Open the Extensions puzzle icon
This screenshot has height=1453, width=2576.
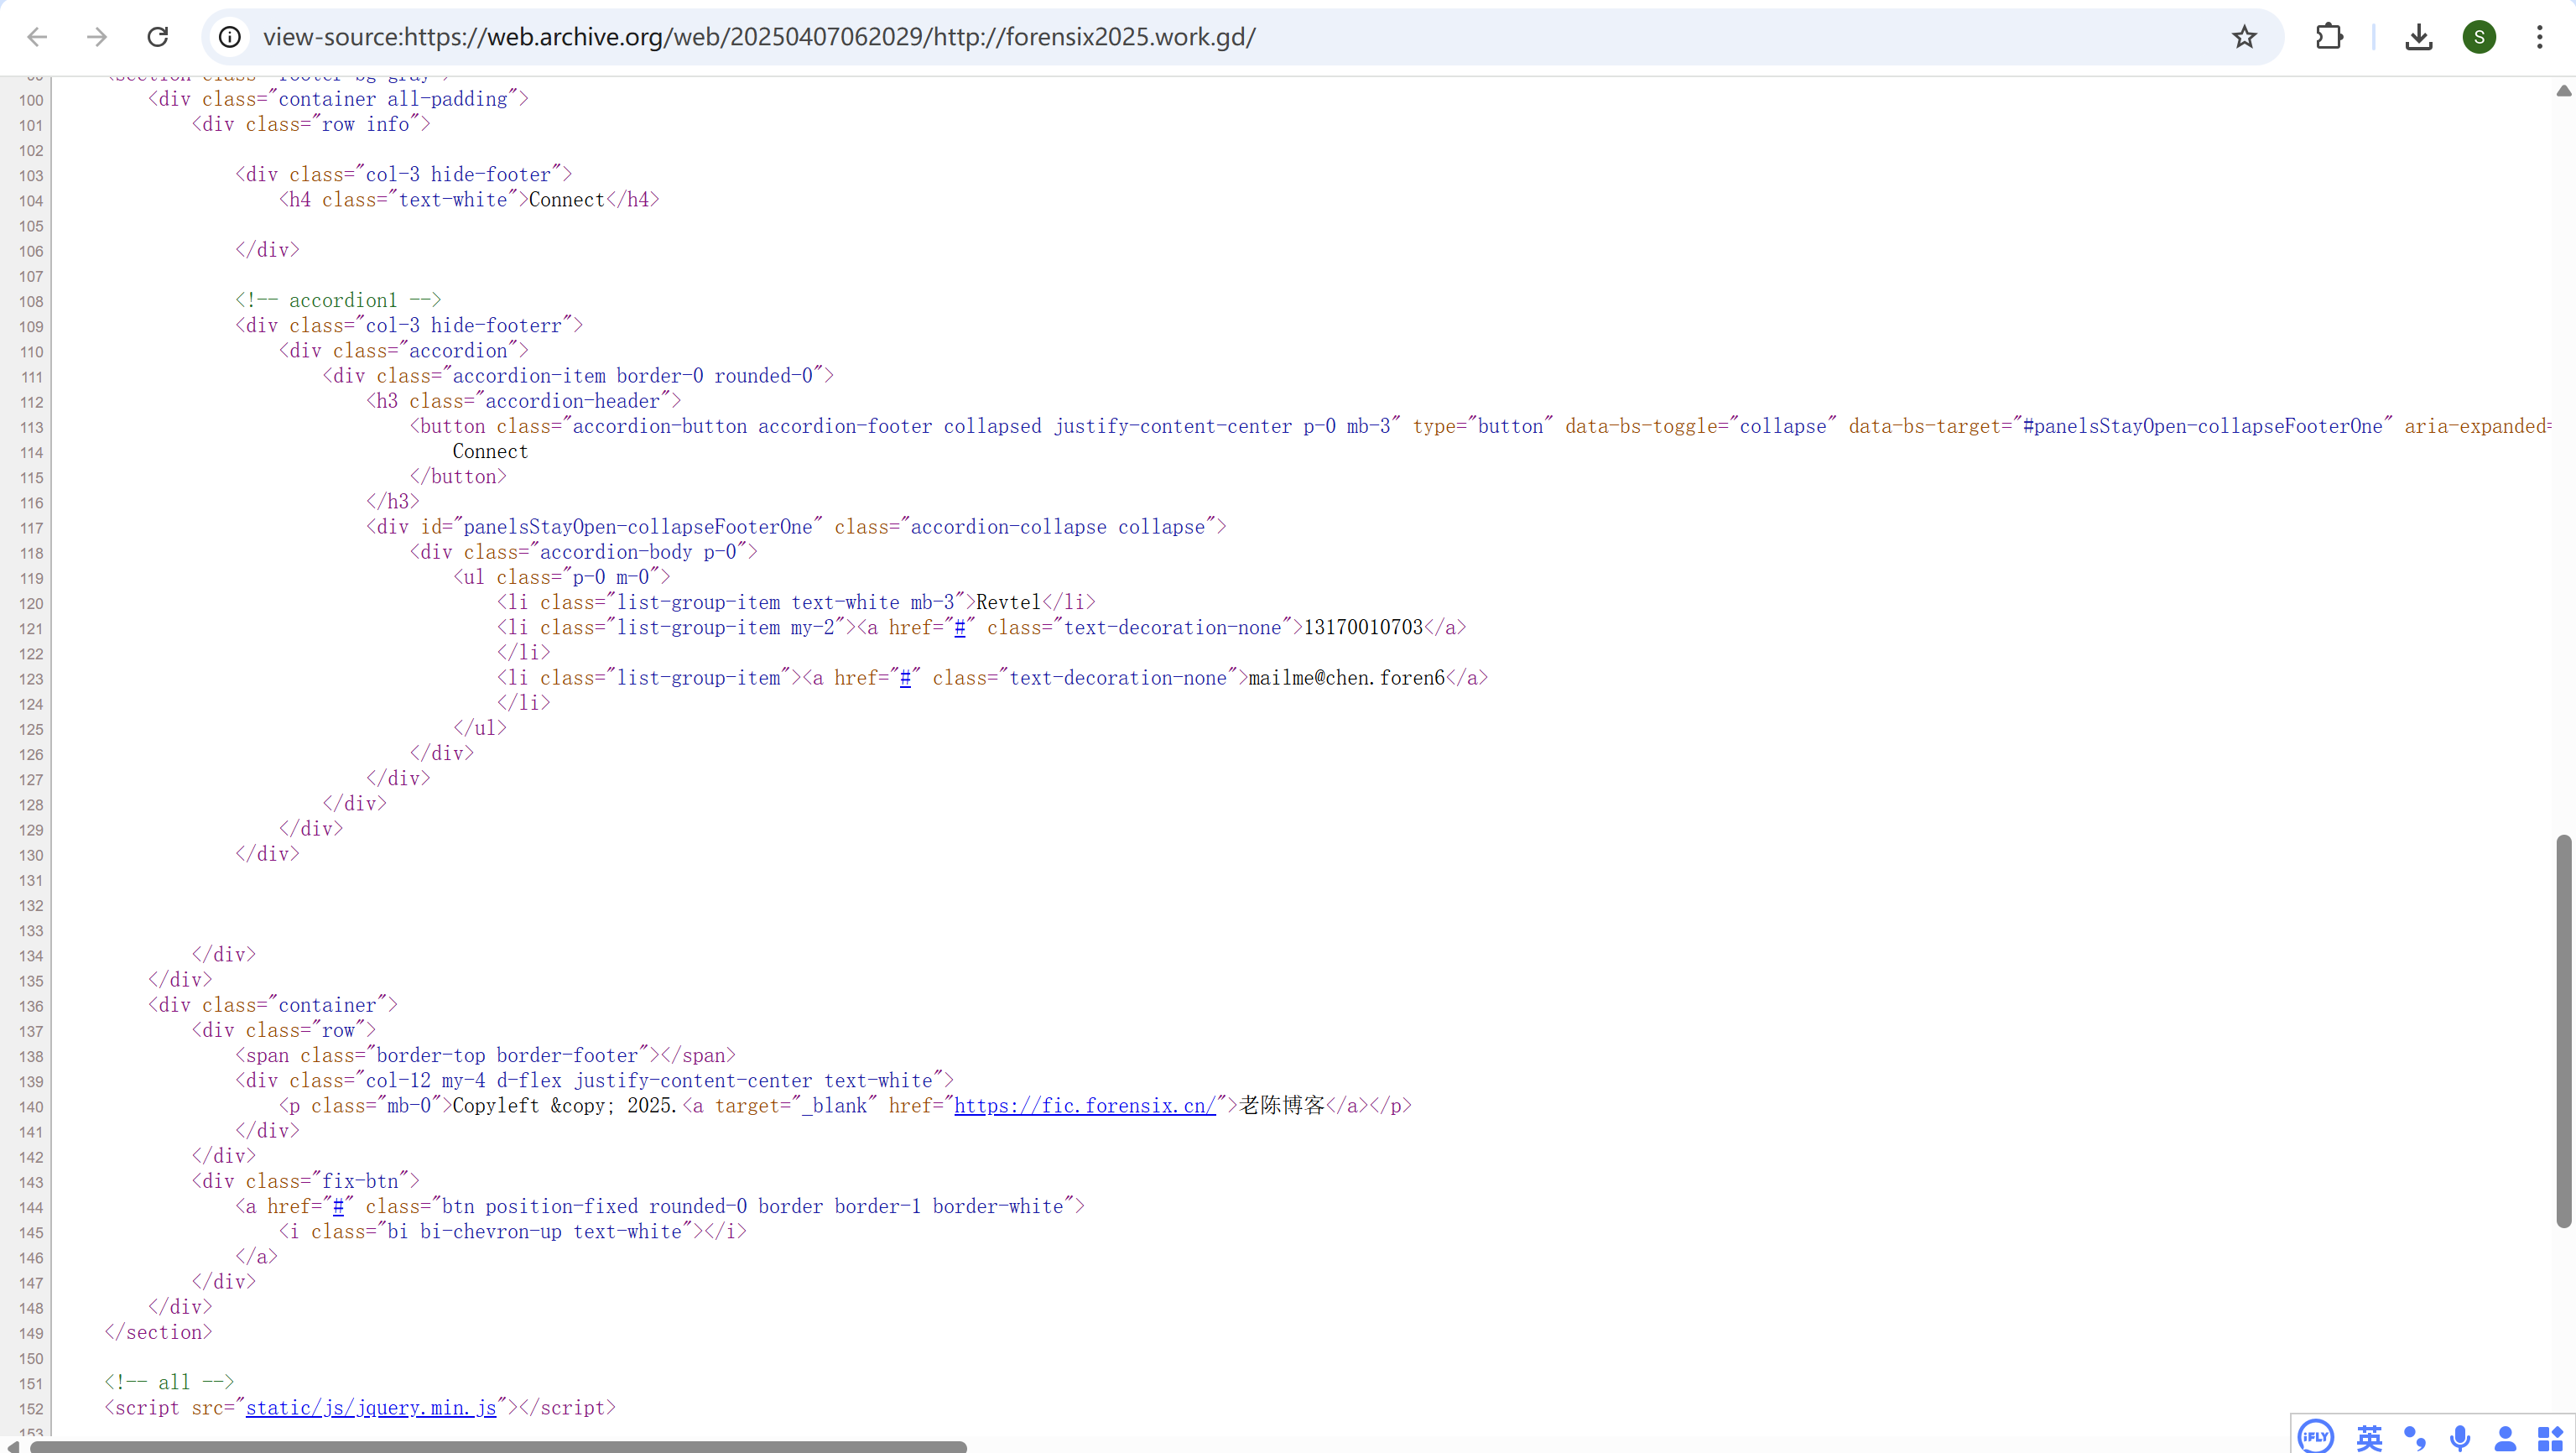tap(2329, 37)
